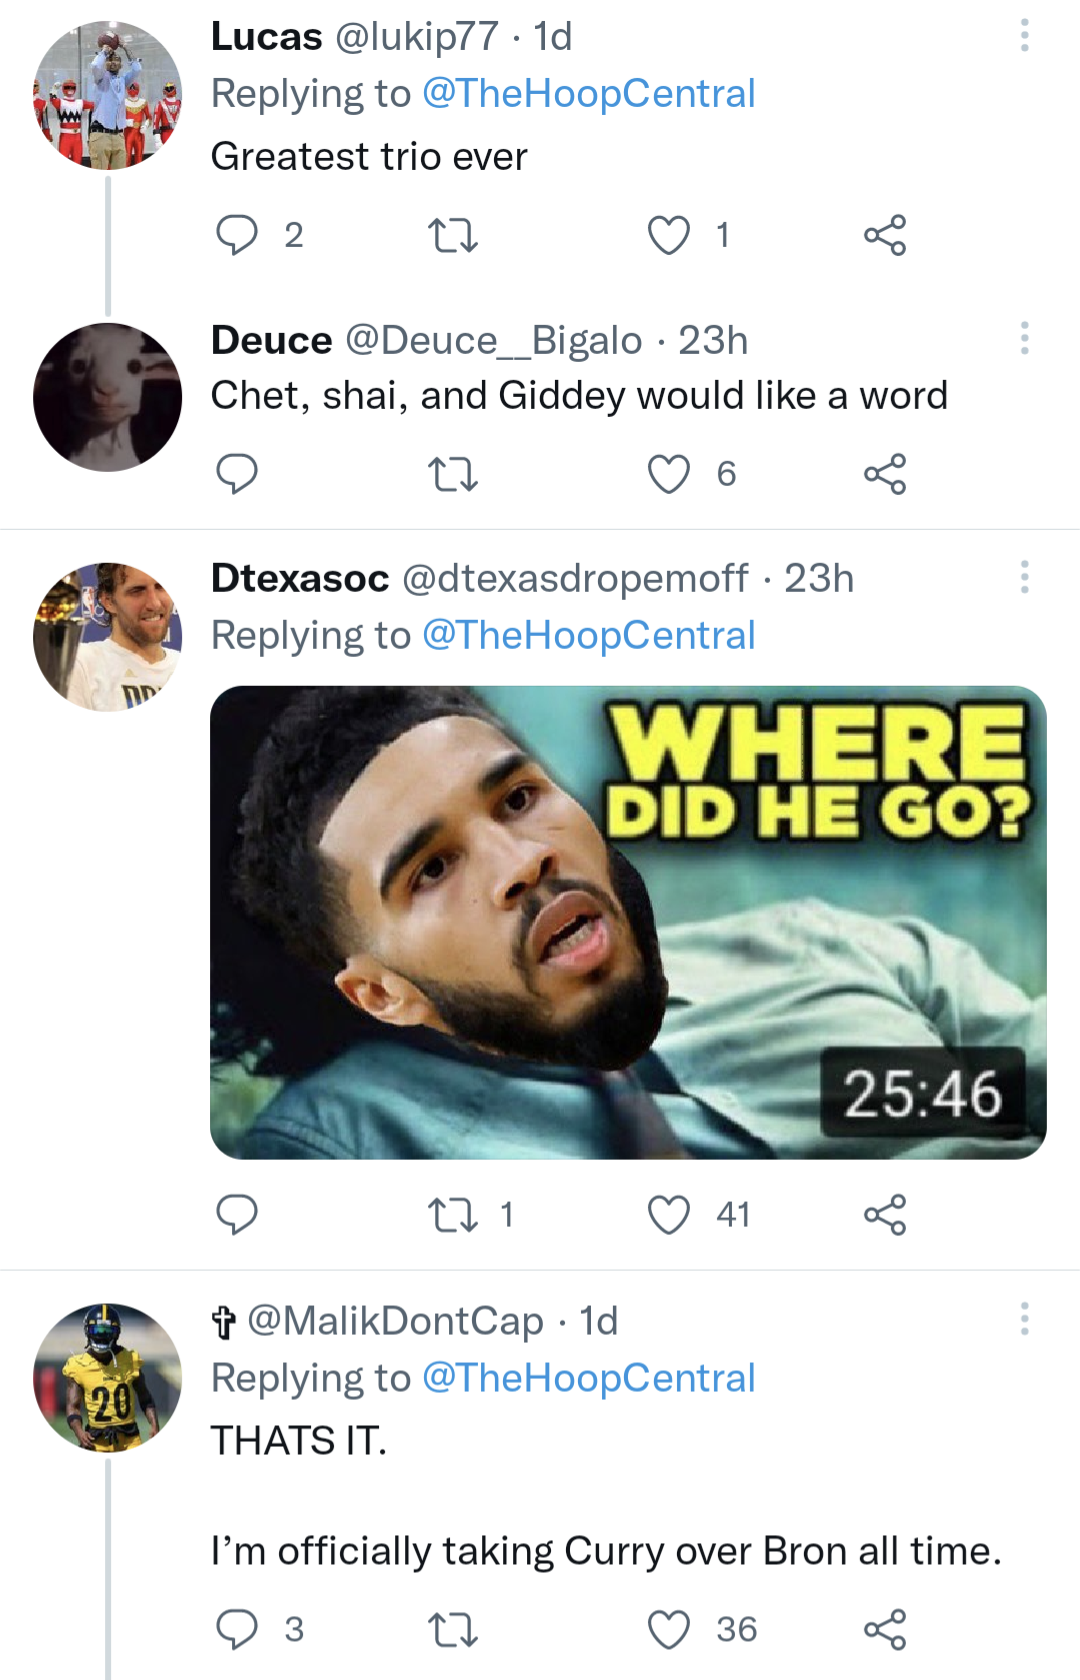Open more options on Lucas's tweet
The image size is (1080, 1680).
[1024, 36]
